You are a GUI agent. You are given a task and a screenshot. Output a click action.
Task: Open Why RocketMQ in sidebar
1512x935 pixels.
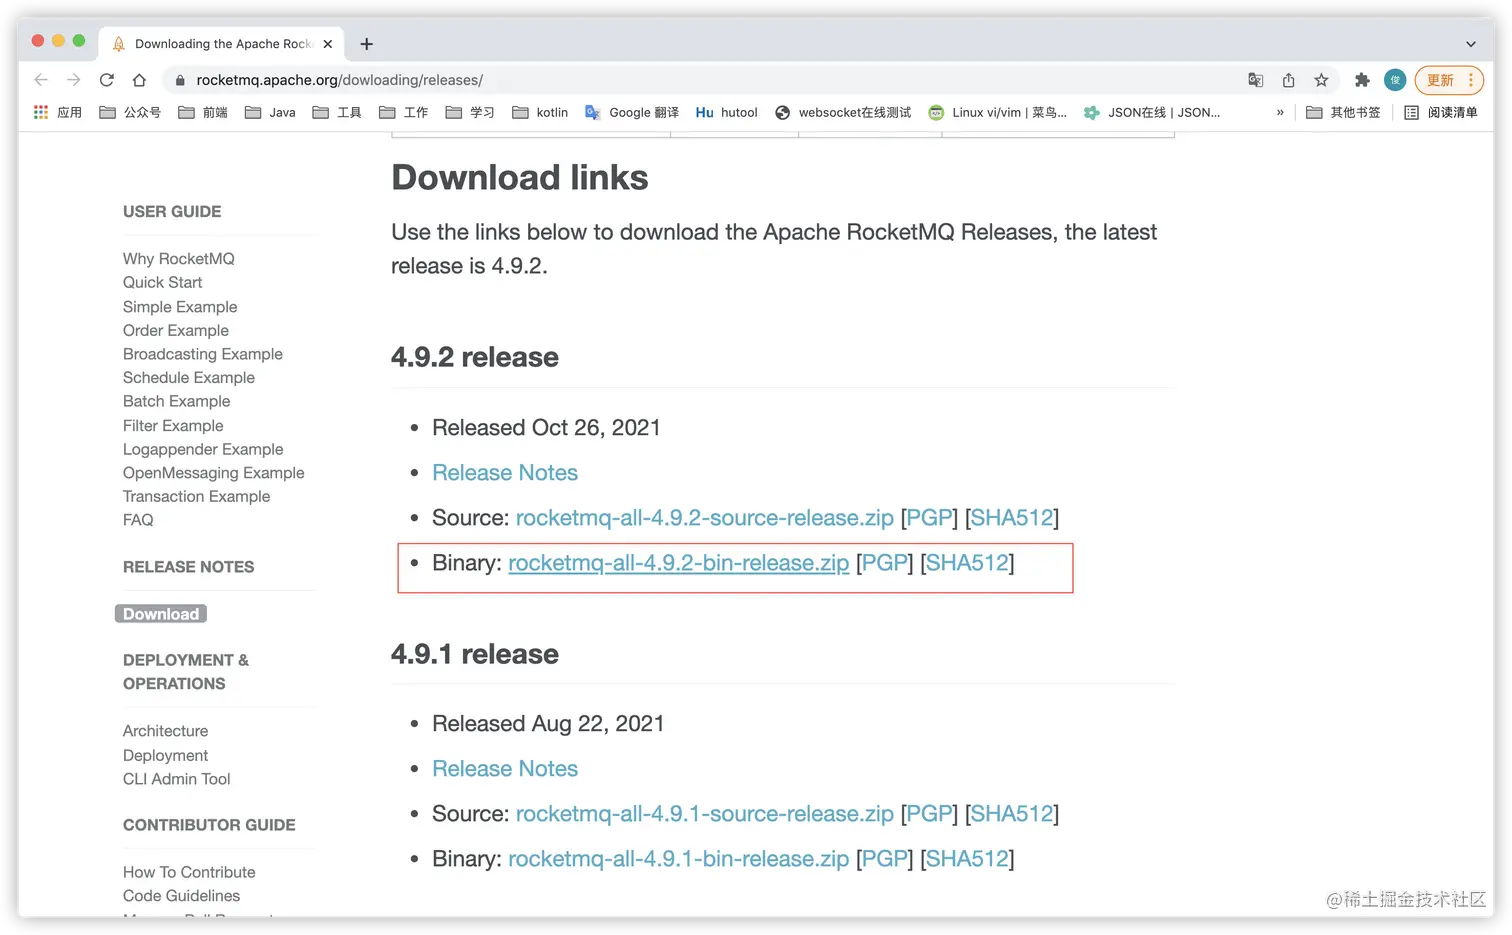pos(179,259)
